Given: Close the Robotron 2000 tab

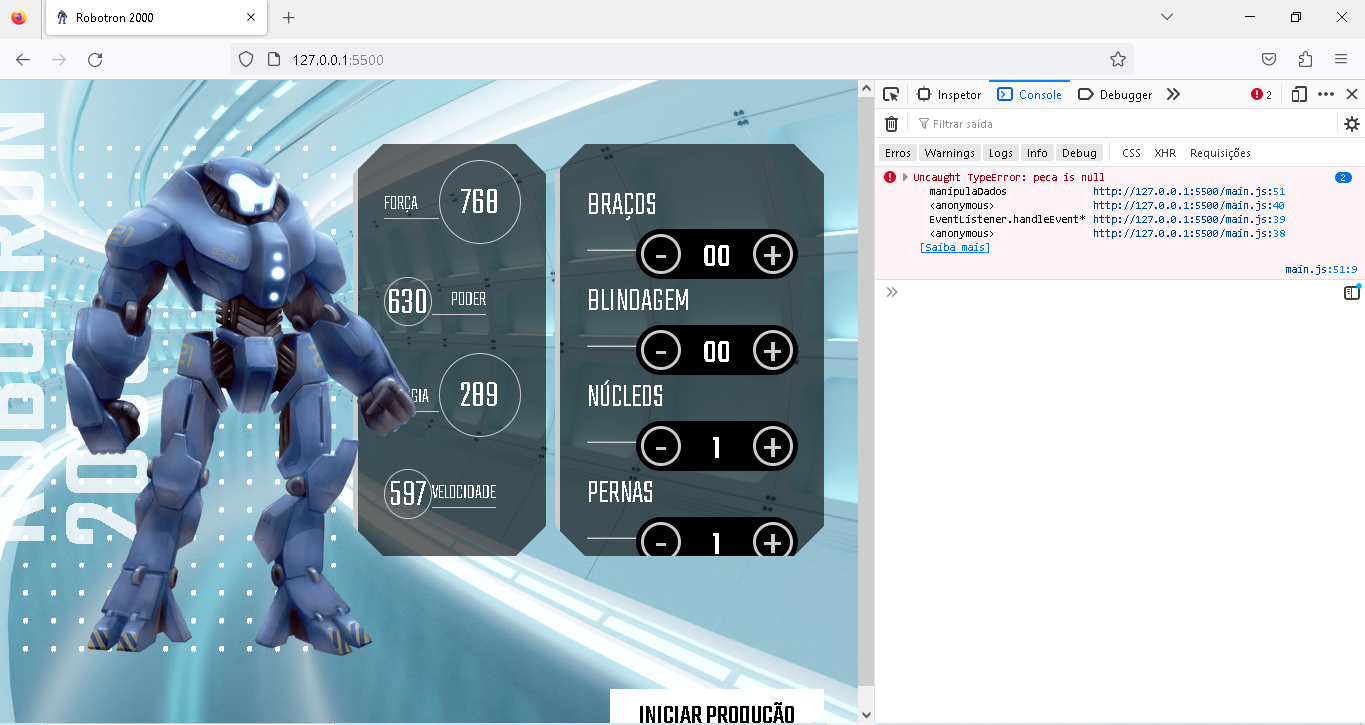Looking at the screenshot, I should coord(249,17).
